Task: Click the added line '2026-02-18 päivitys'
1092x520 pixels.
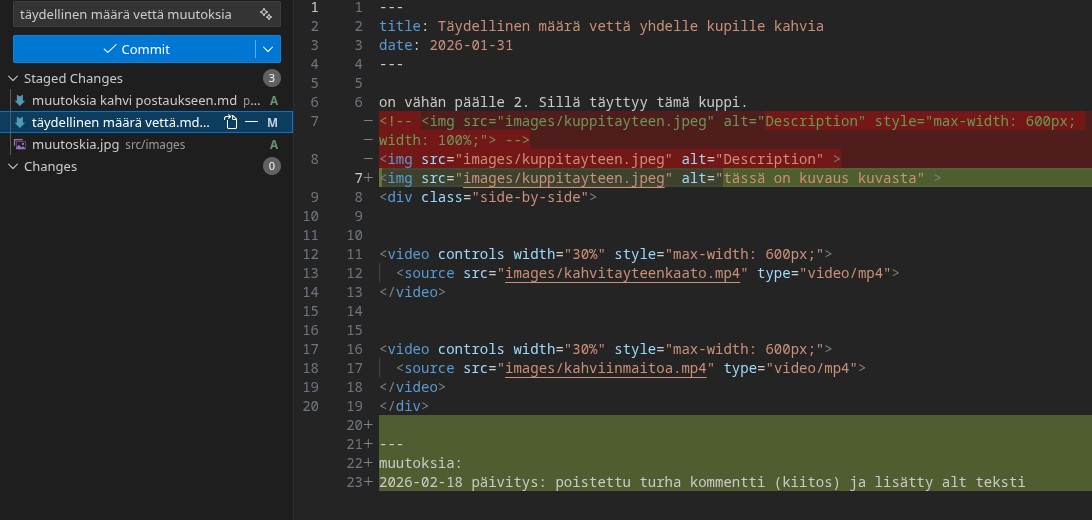Action: click(702, 482)
